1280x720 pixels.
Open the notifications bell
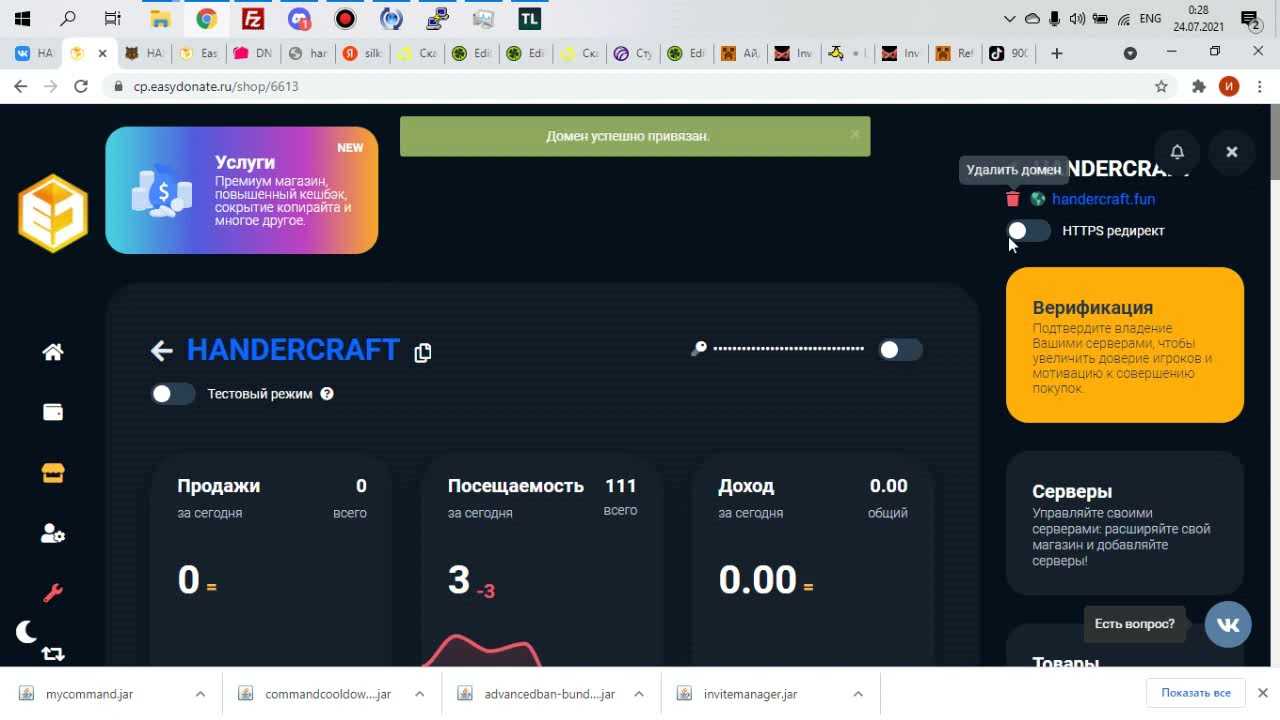tap(1177, 152)
